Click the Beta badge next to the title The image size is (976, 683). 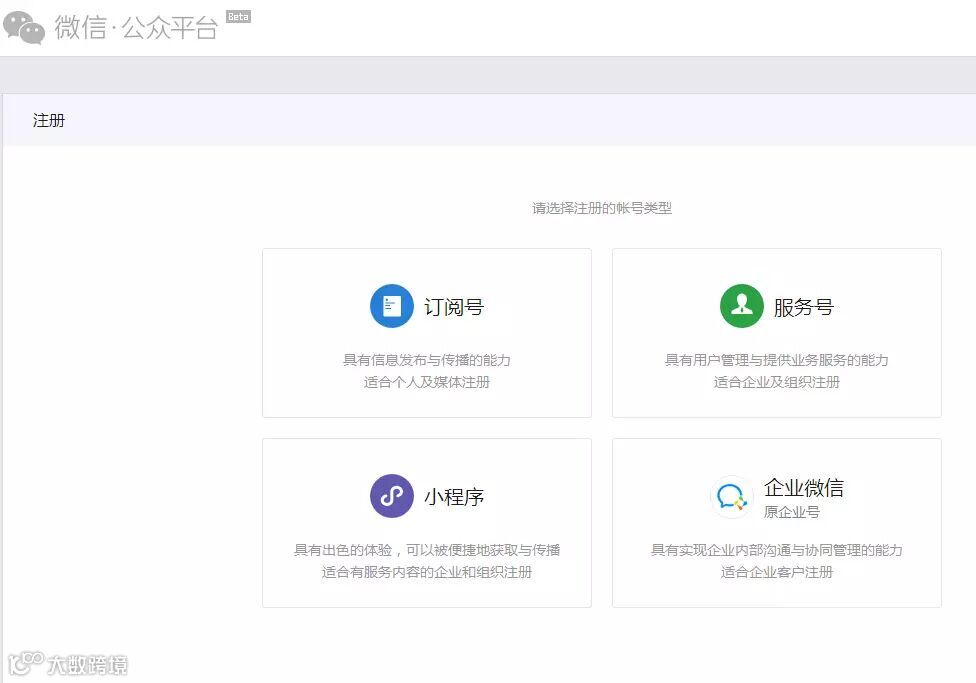point(238,17)
